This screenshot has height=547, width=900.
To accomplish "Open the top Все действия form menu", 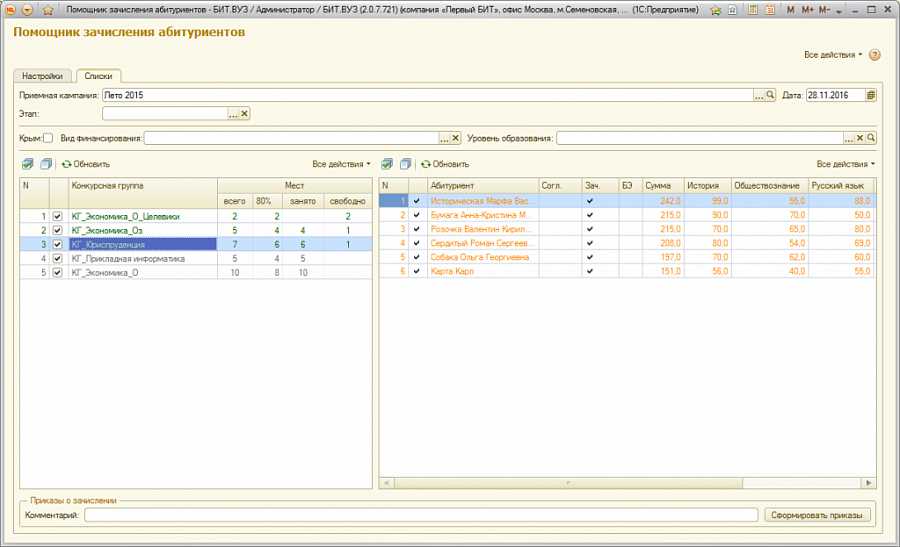I will [x=833, y=55].
